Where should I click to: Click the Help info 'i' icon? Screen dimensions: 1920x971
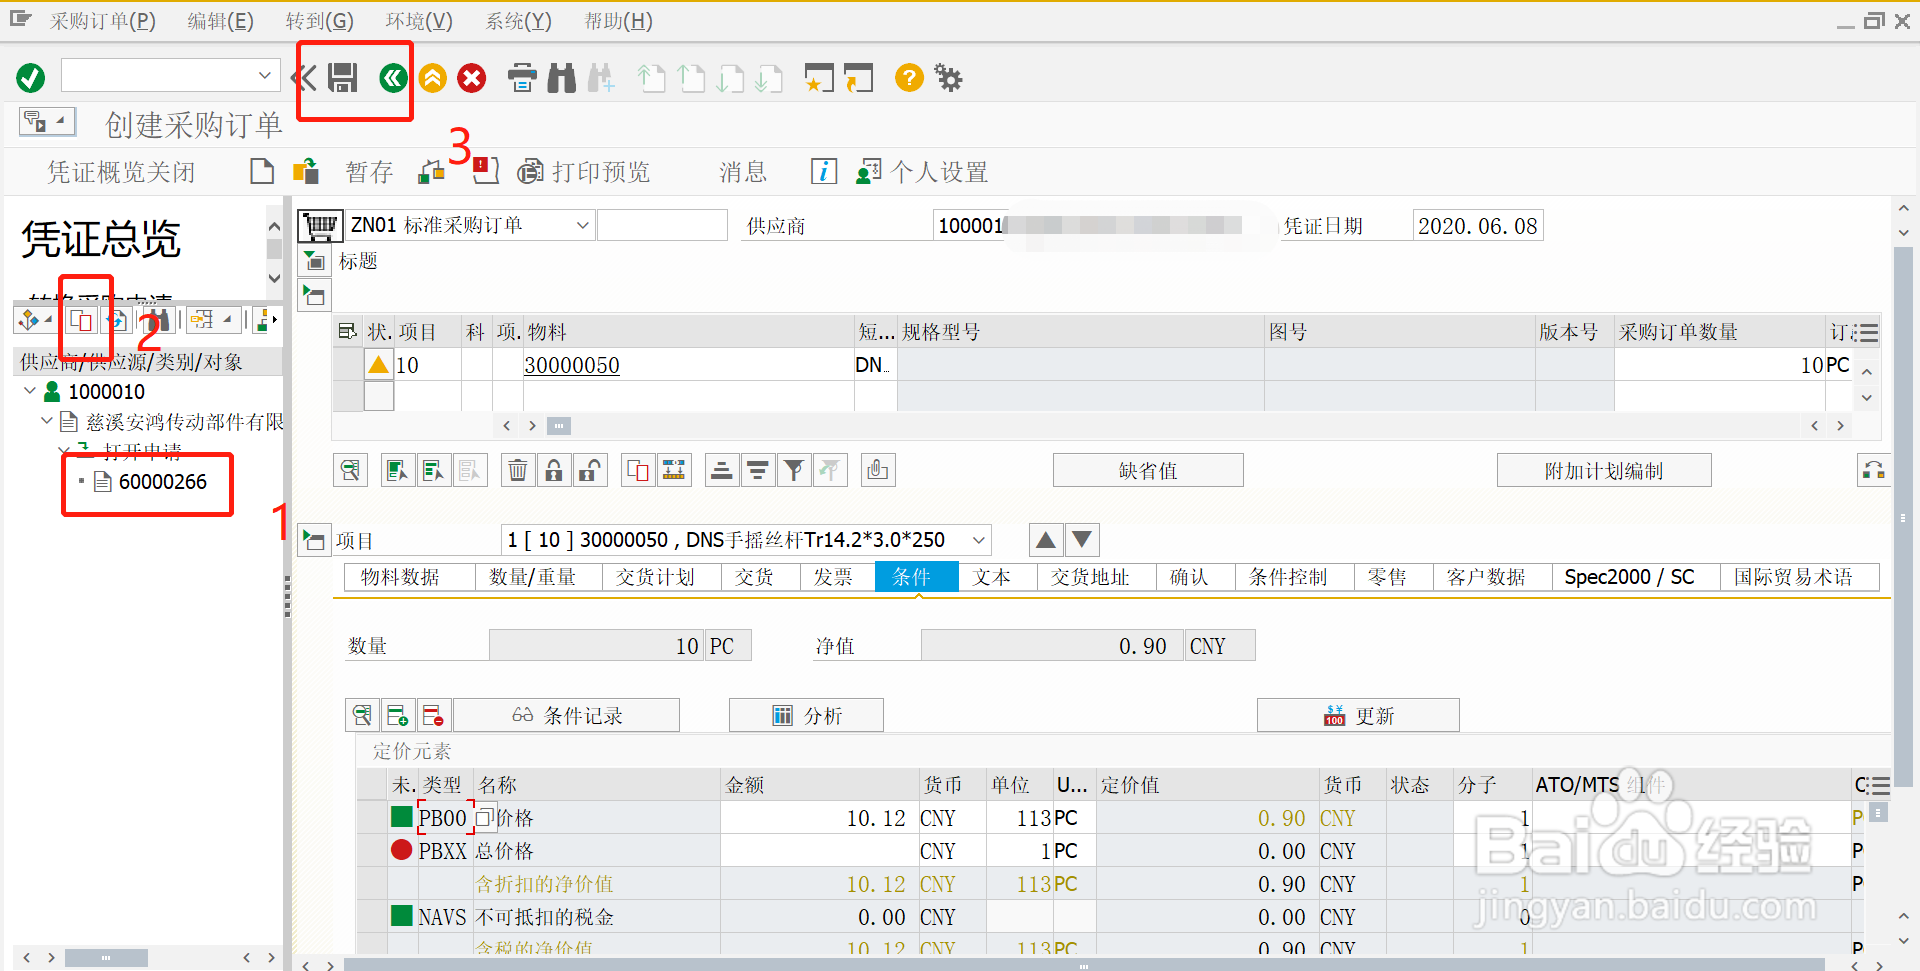point(823,172)
